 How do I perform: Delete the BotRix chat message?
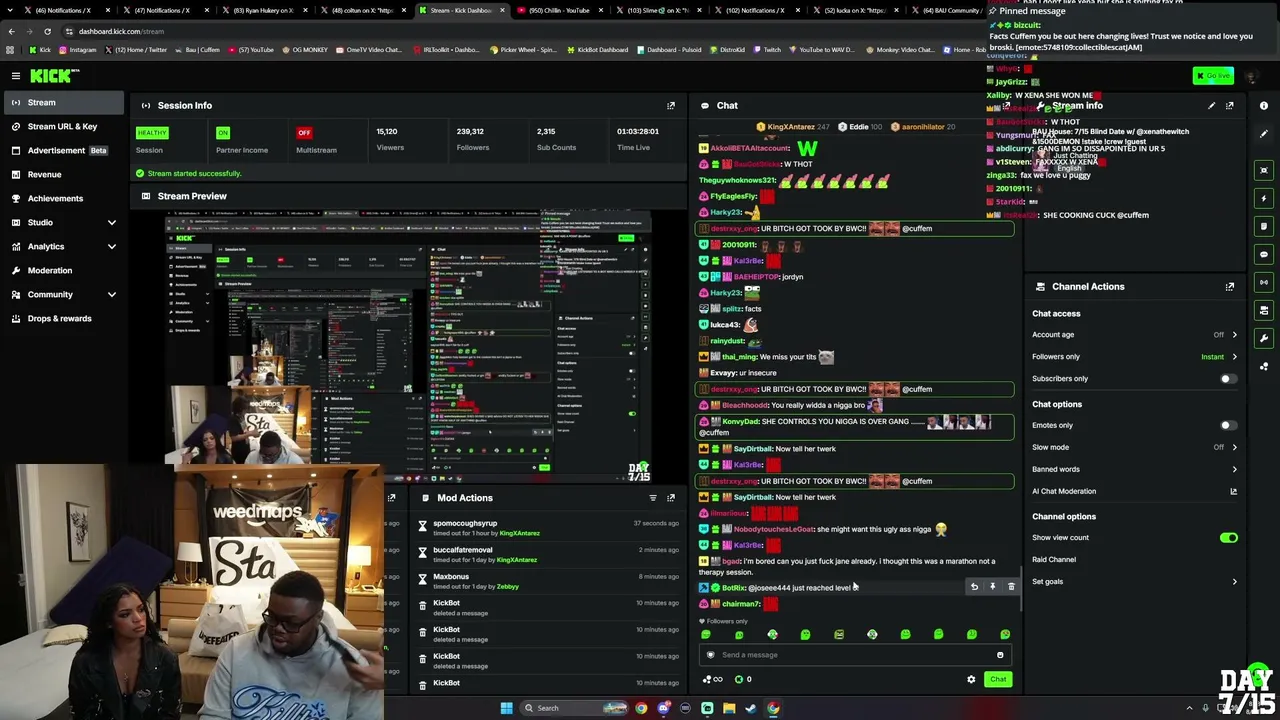[x=1011, y=587]
